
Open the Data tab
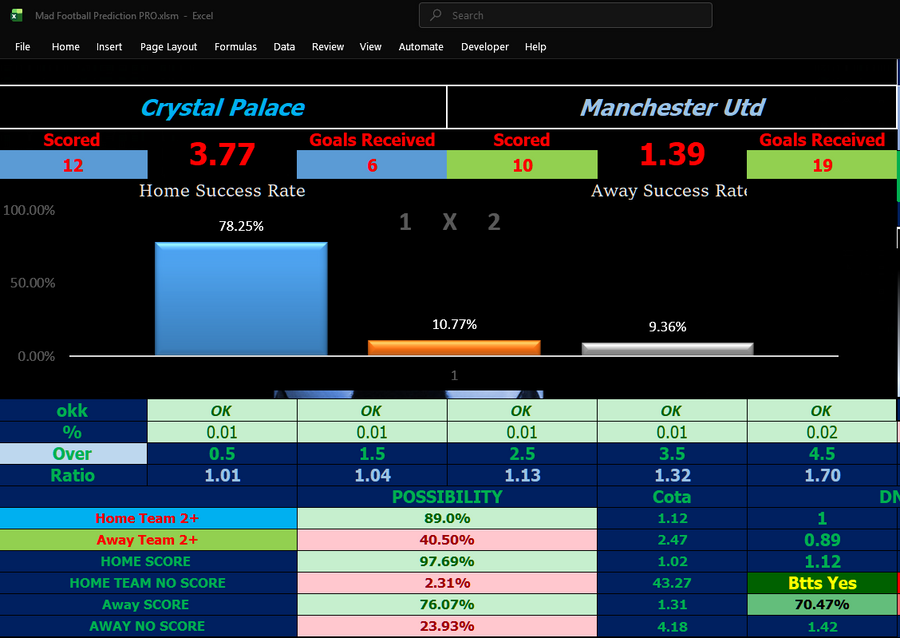[284, 46]
